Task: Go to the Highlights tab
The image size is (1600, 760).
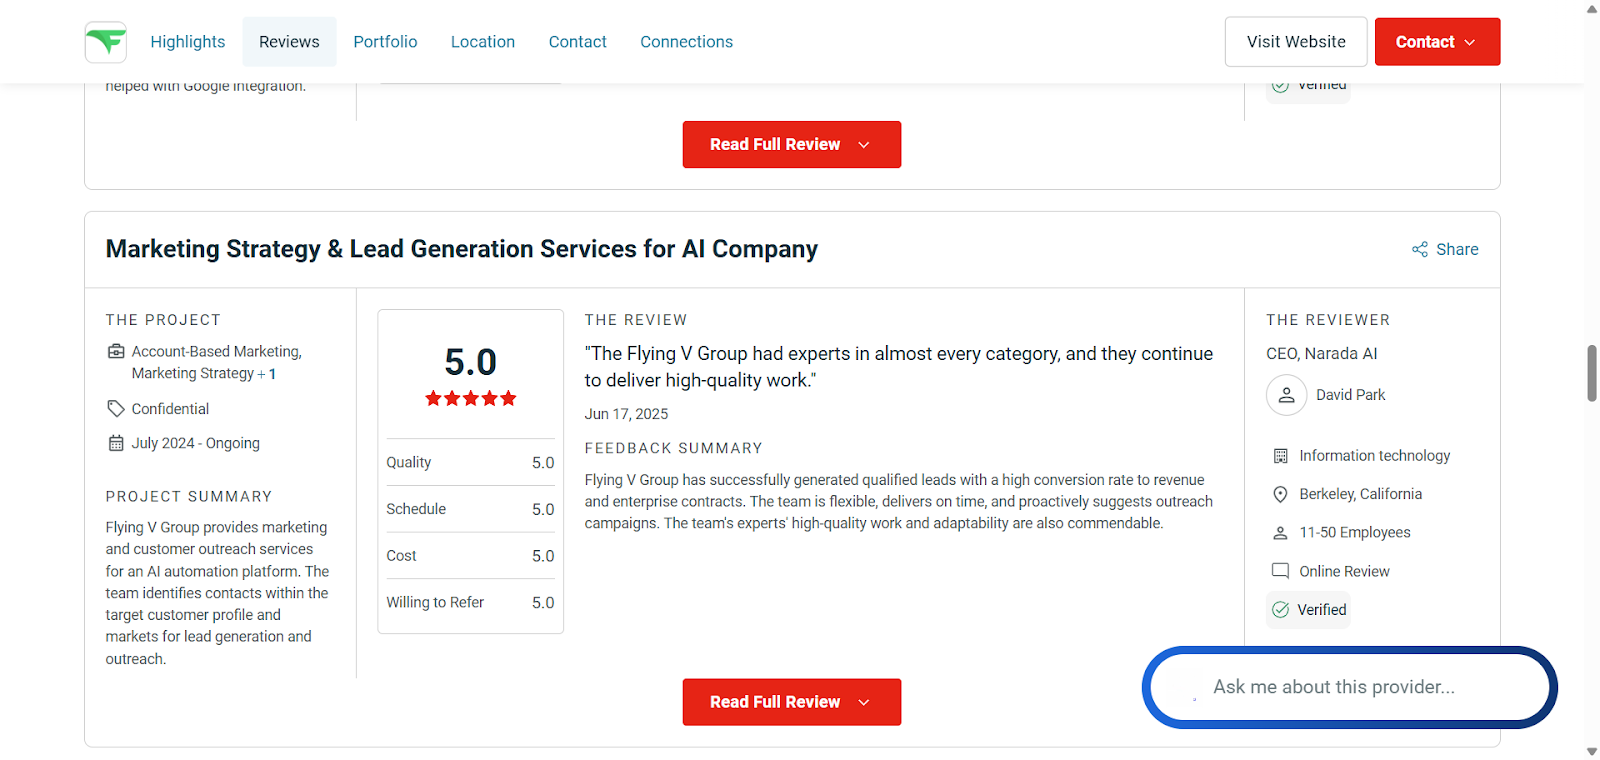Action: [x=188, y=42]
